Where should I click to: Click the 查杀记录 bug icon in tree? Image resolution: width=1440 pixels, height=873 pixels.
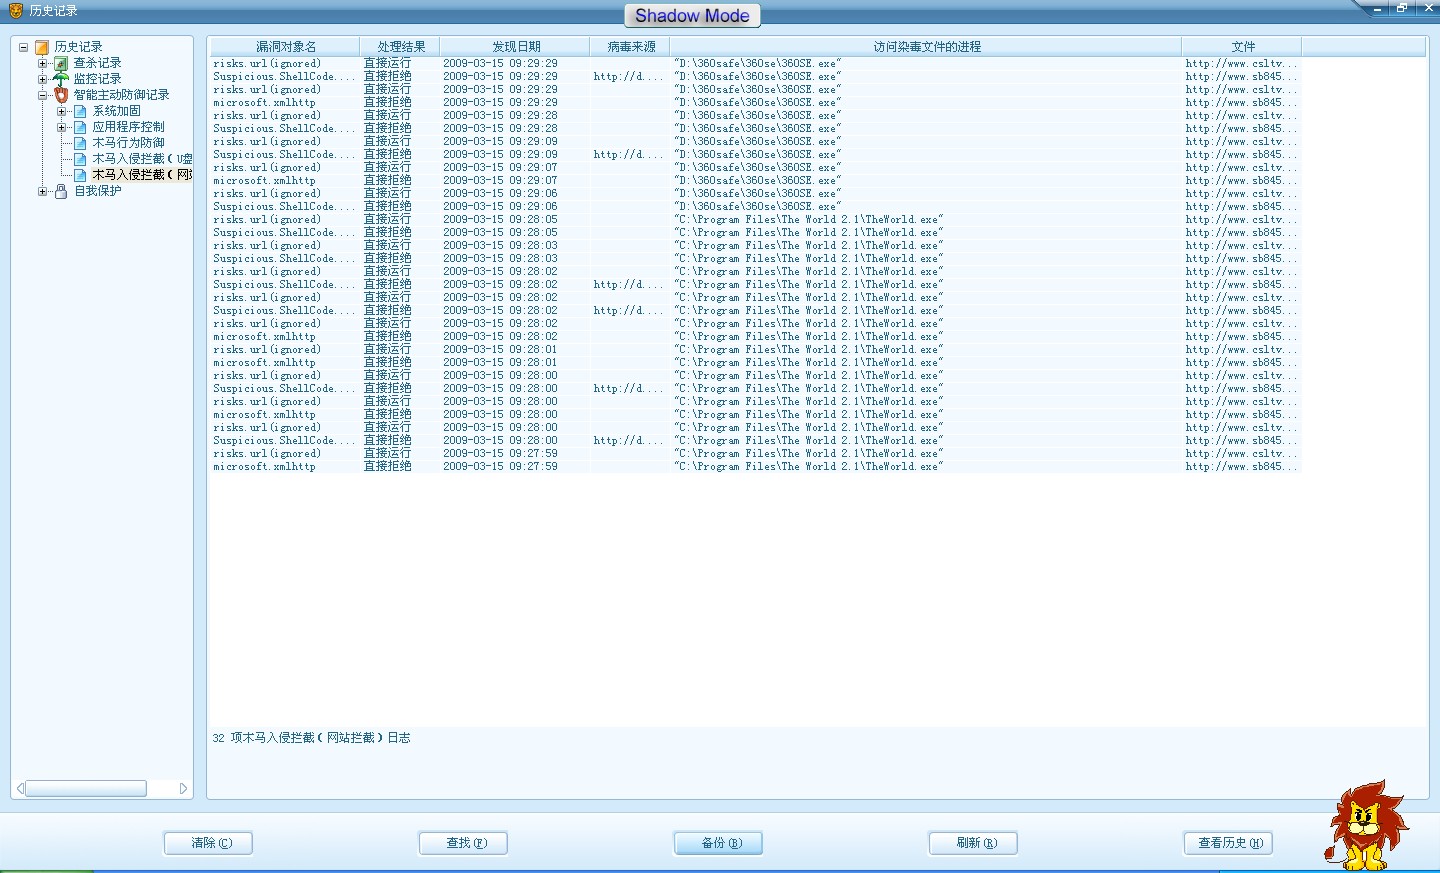[x=61, y=63]
